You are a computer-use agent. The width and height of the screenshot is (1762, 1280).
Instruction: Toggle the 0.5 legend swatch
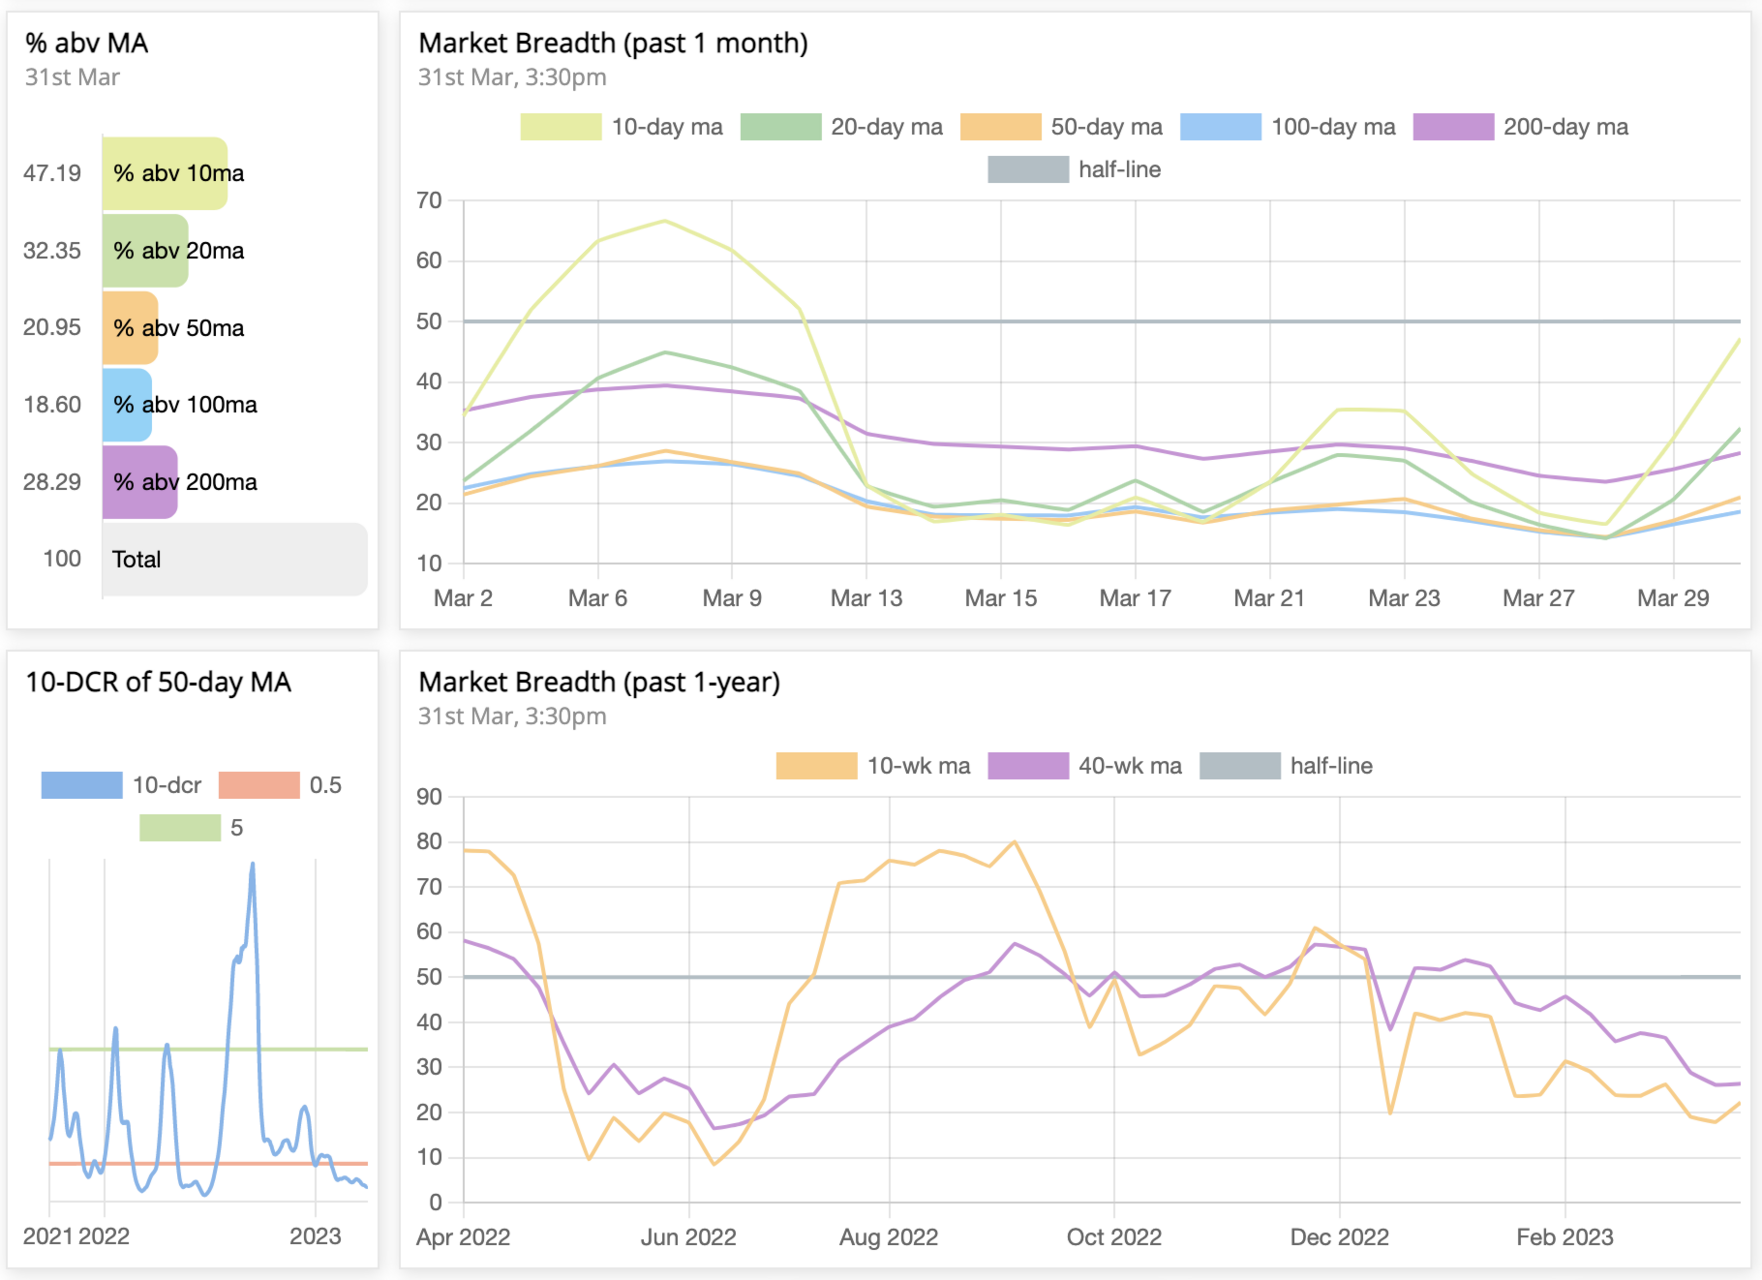coord(259,785)
